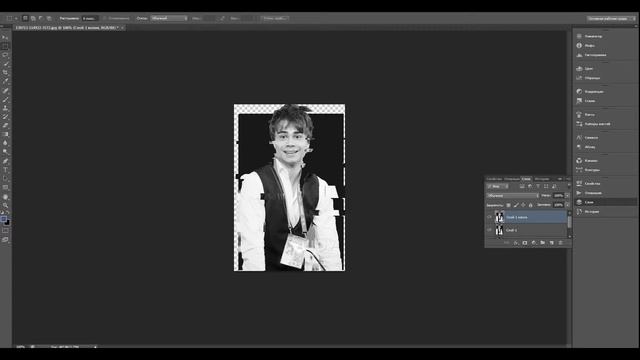
Task: Select the Pen tool
Action: (5, 161)
